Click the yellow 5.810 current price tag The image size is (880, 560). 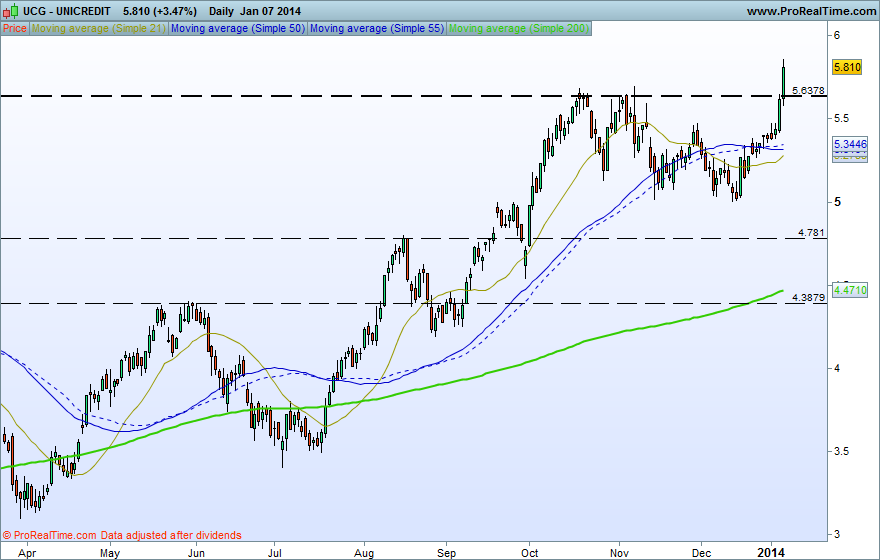pyautogui.click(x=847, y=67)
